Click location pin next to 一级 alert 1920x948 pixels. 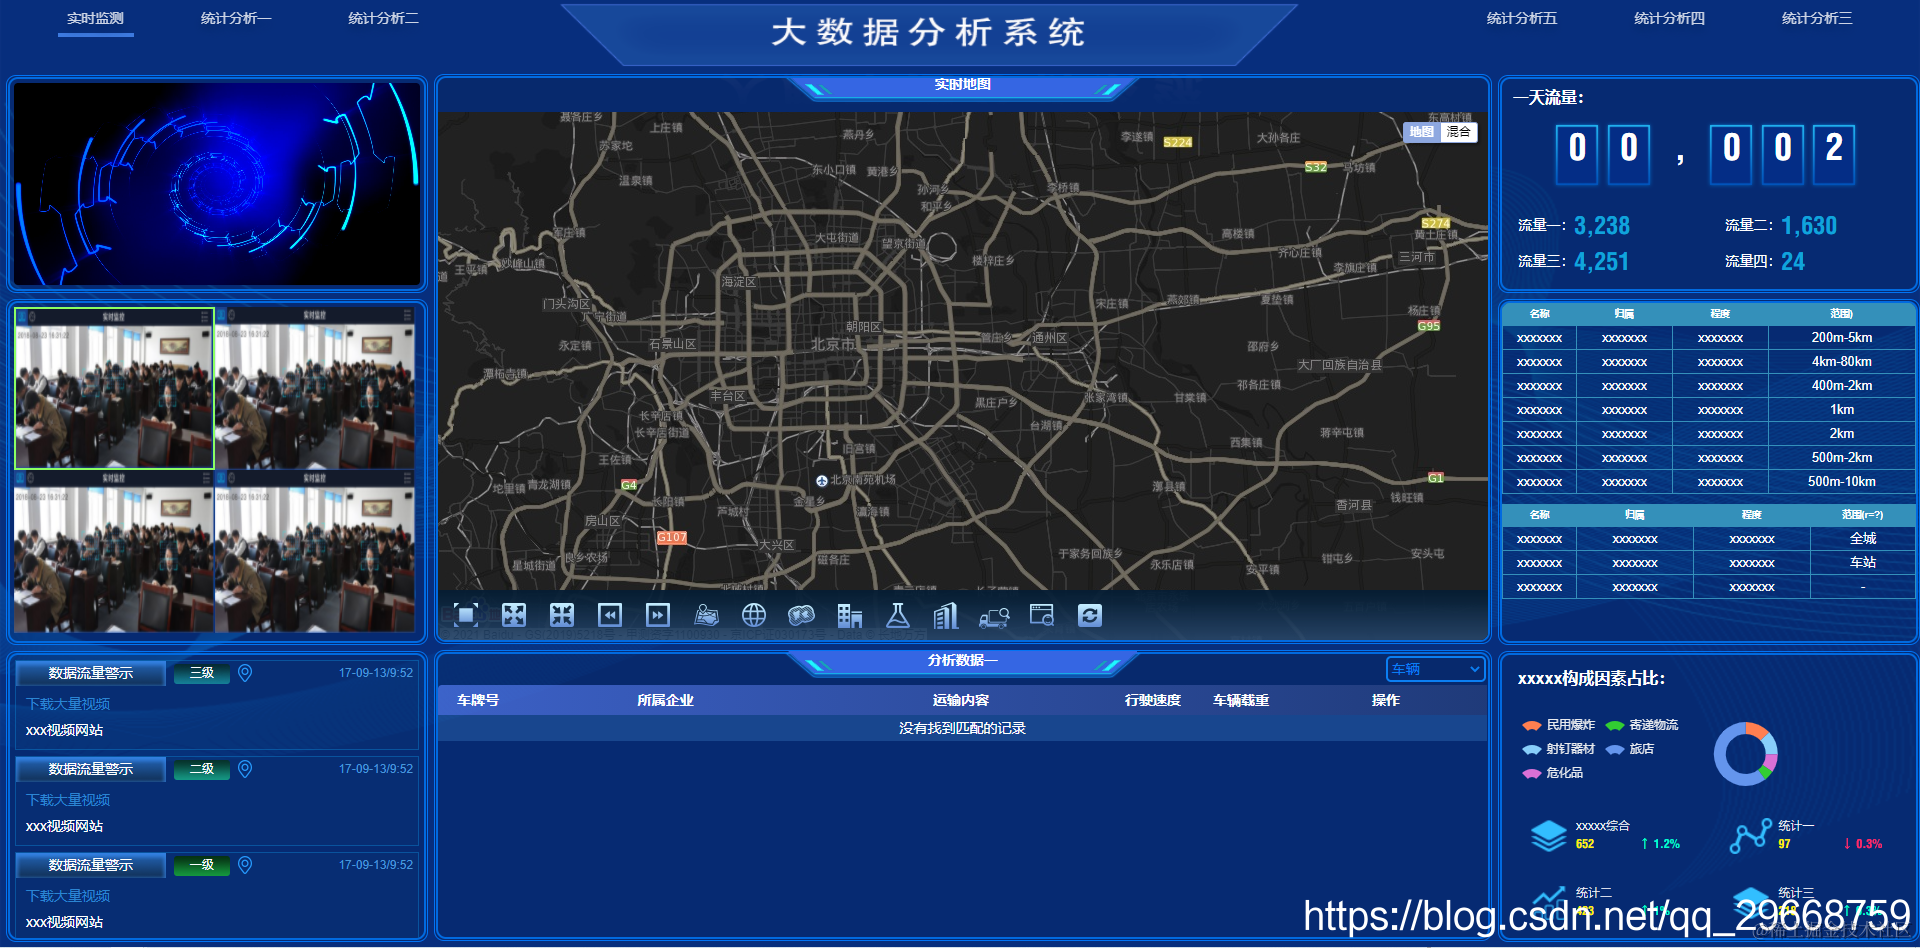tap(245, 865)
